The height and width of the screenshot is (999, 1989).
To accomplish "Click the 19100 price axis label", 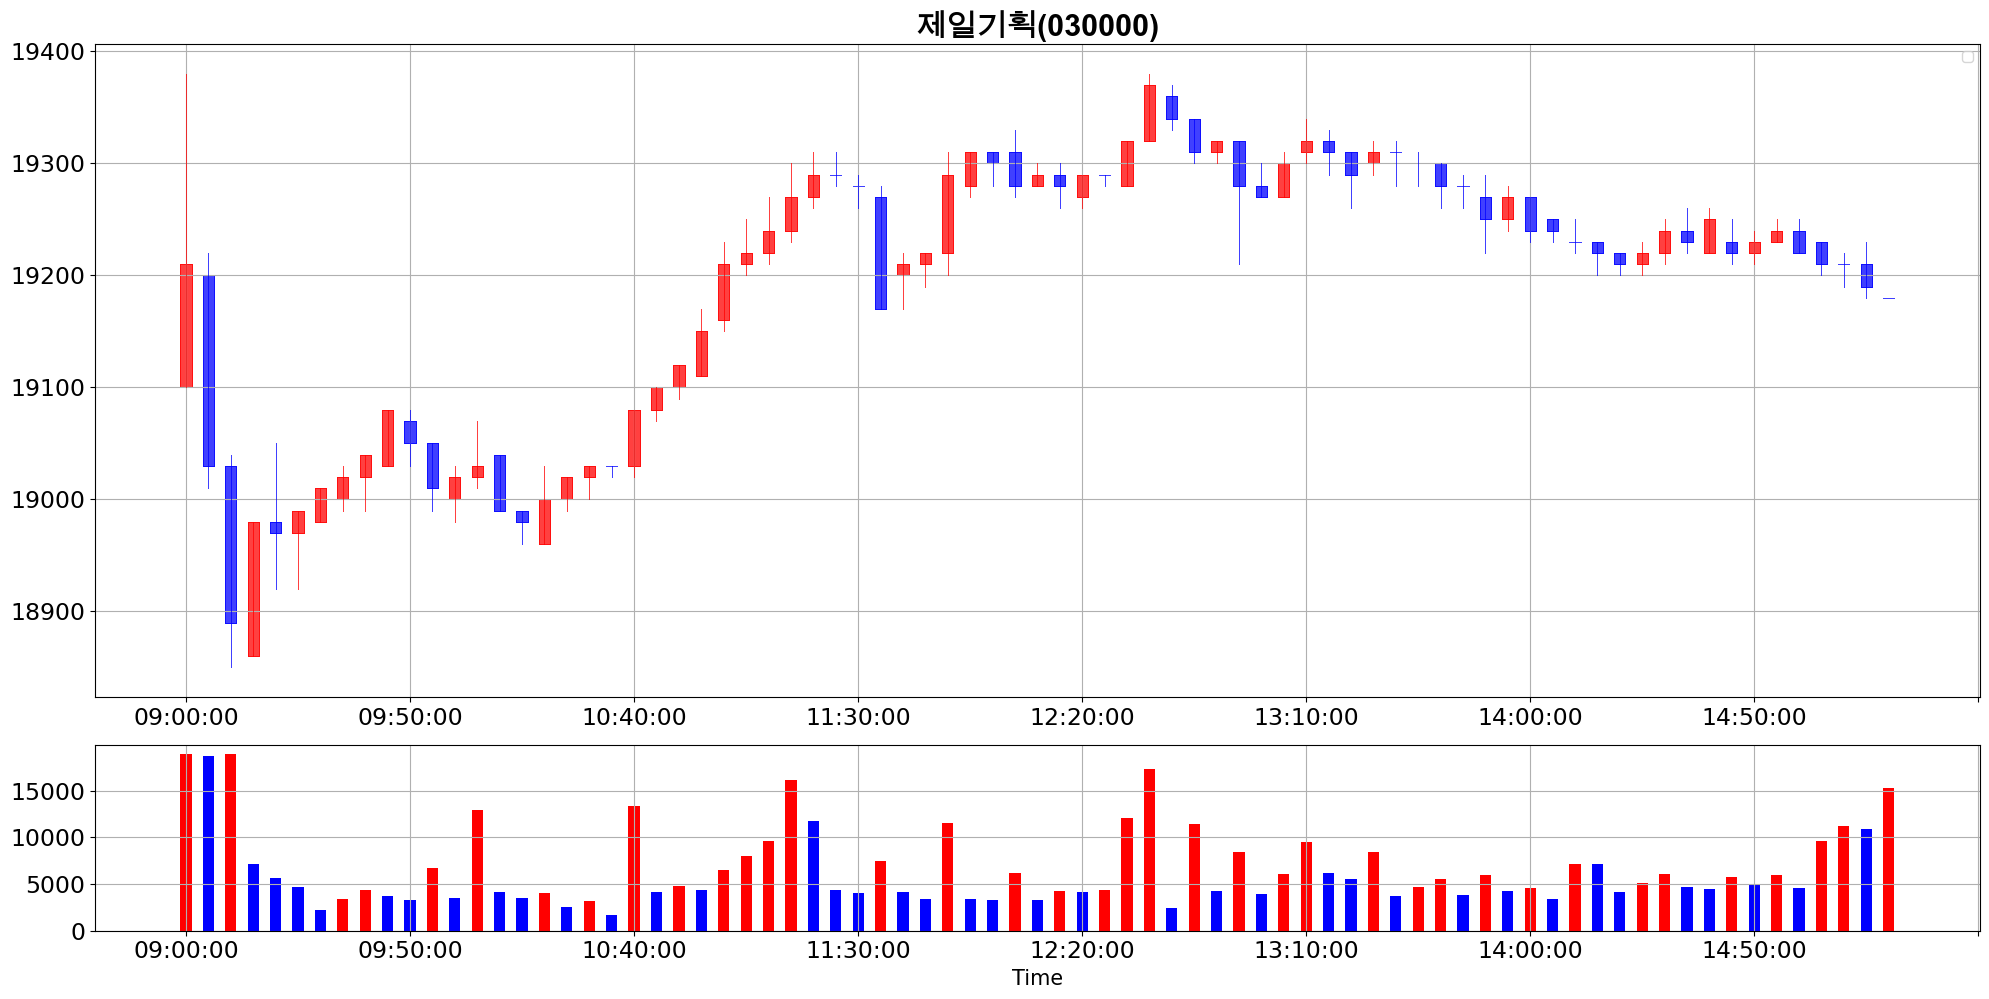I will pos(47,388).
